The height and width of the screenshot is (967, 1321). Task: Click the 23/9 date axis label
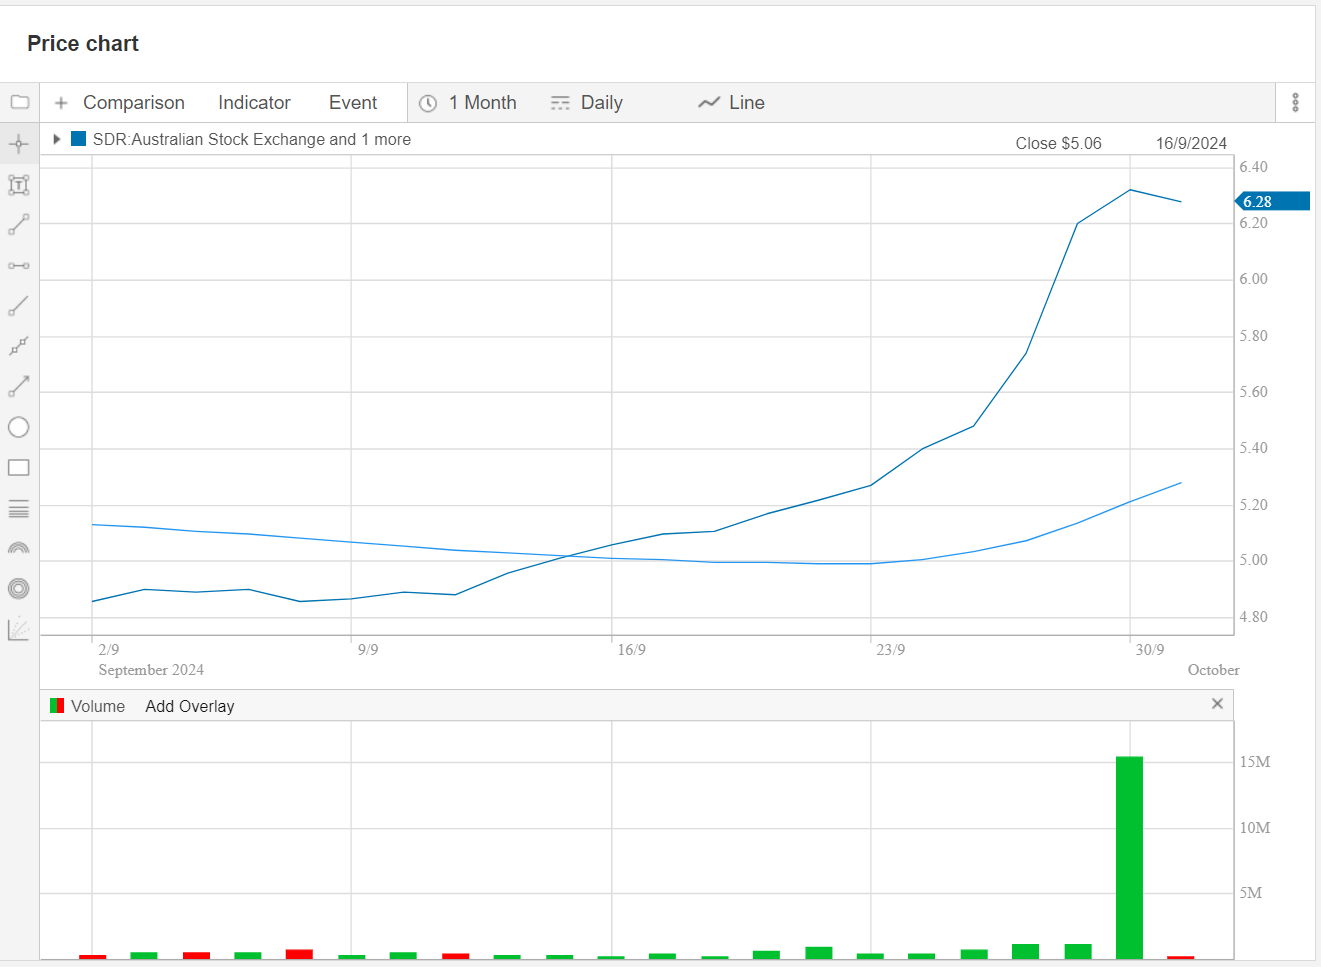(890, 650)
